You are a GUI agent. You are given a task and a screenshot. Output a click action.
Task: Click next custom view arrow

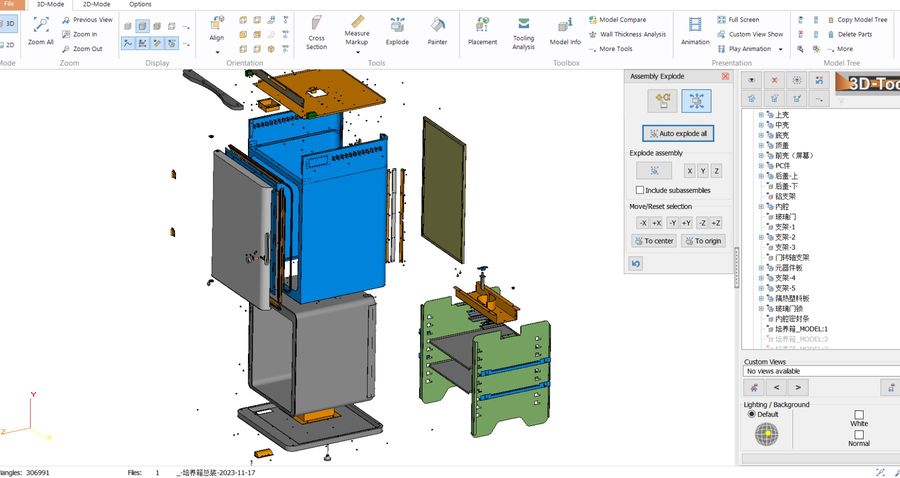(x=798, y=387)
